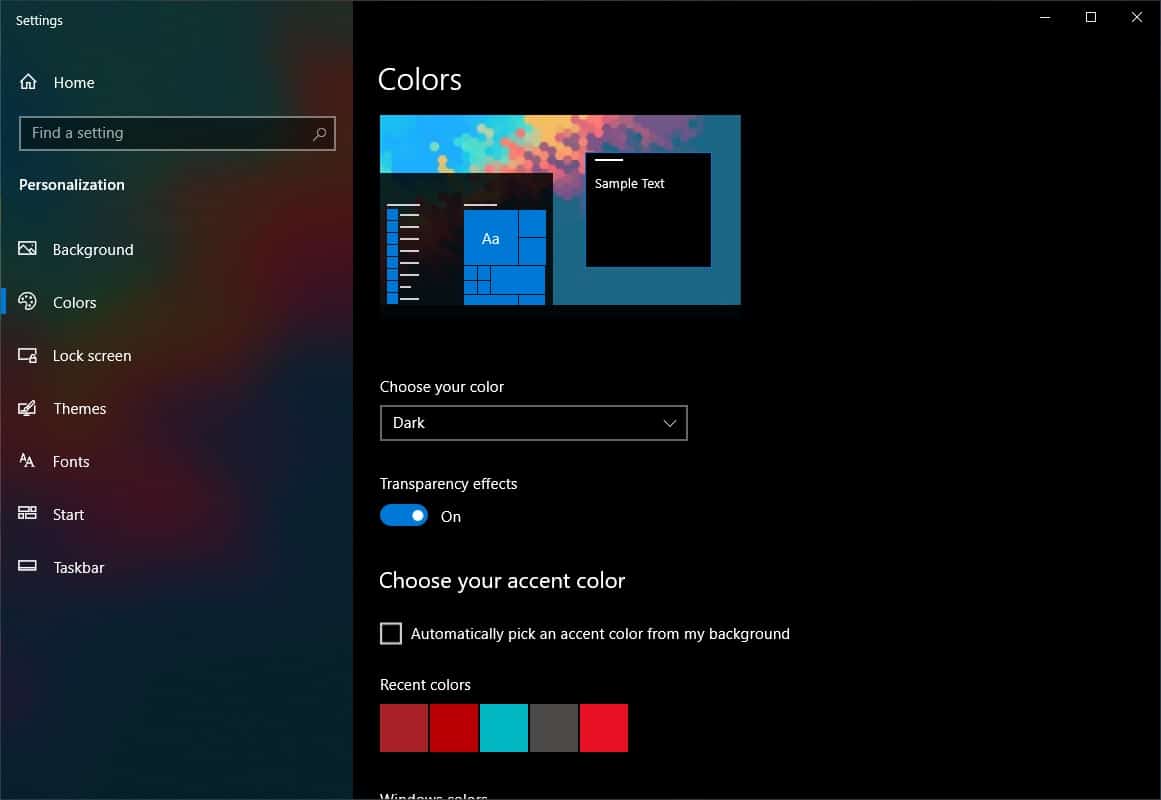Click the Recent colors label

tap(425, 684)
